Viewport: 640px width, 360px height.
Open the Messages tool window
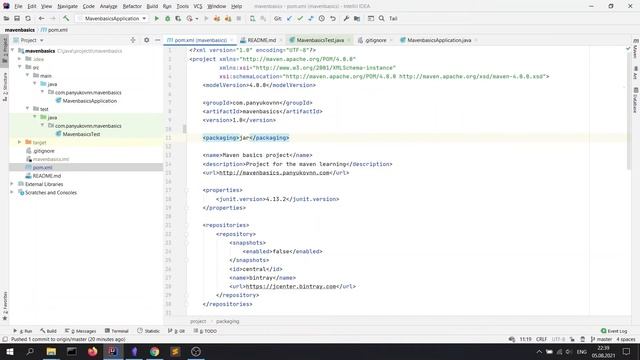pyautogui.click(x=80, y=331)
